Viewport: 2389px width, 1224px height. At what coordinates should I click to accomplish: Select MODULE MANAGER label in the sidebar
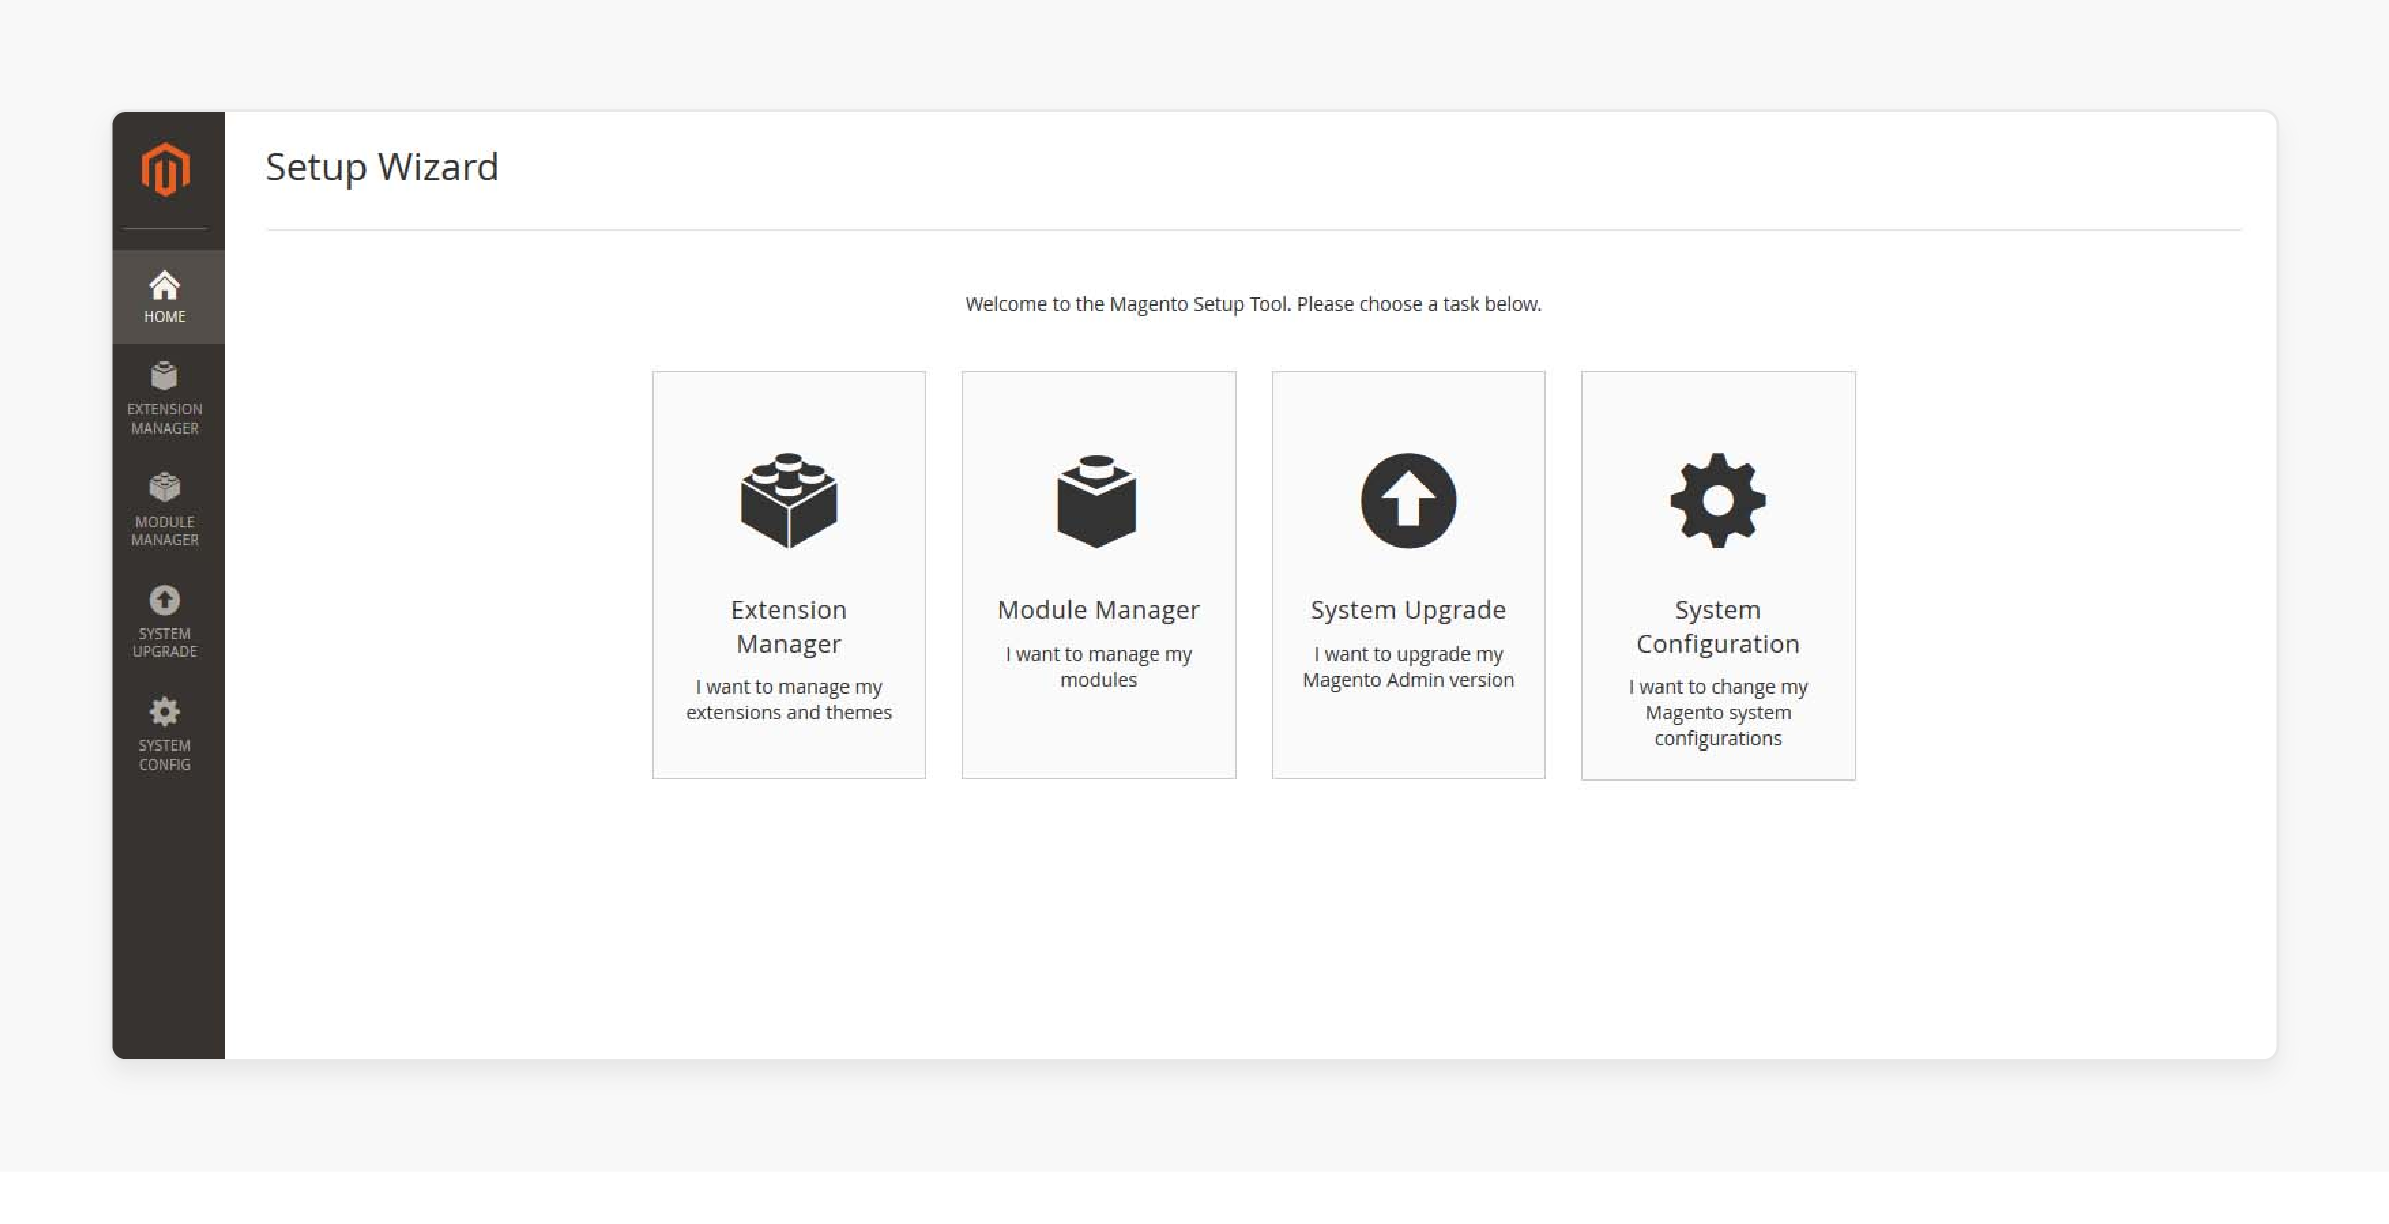pyautogui.click(x=164, y=531)
